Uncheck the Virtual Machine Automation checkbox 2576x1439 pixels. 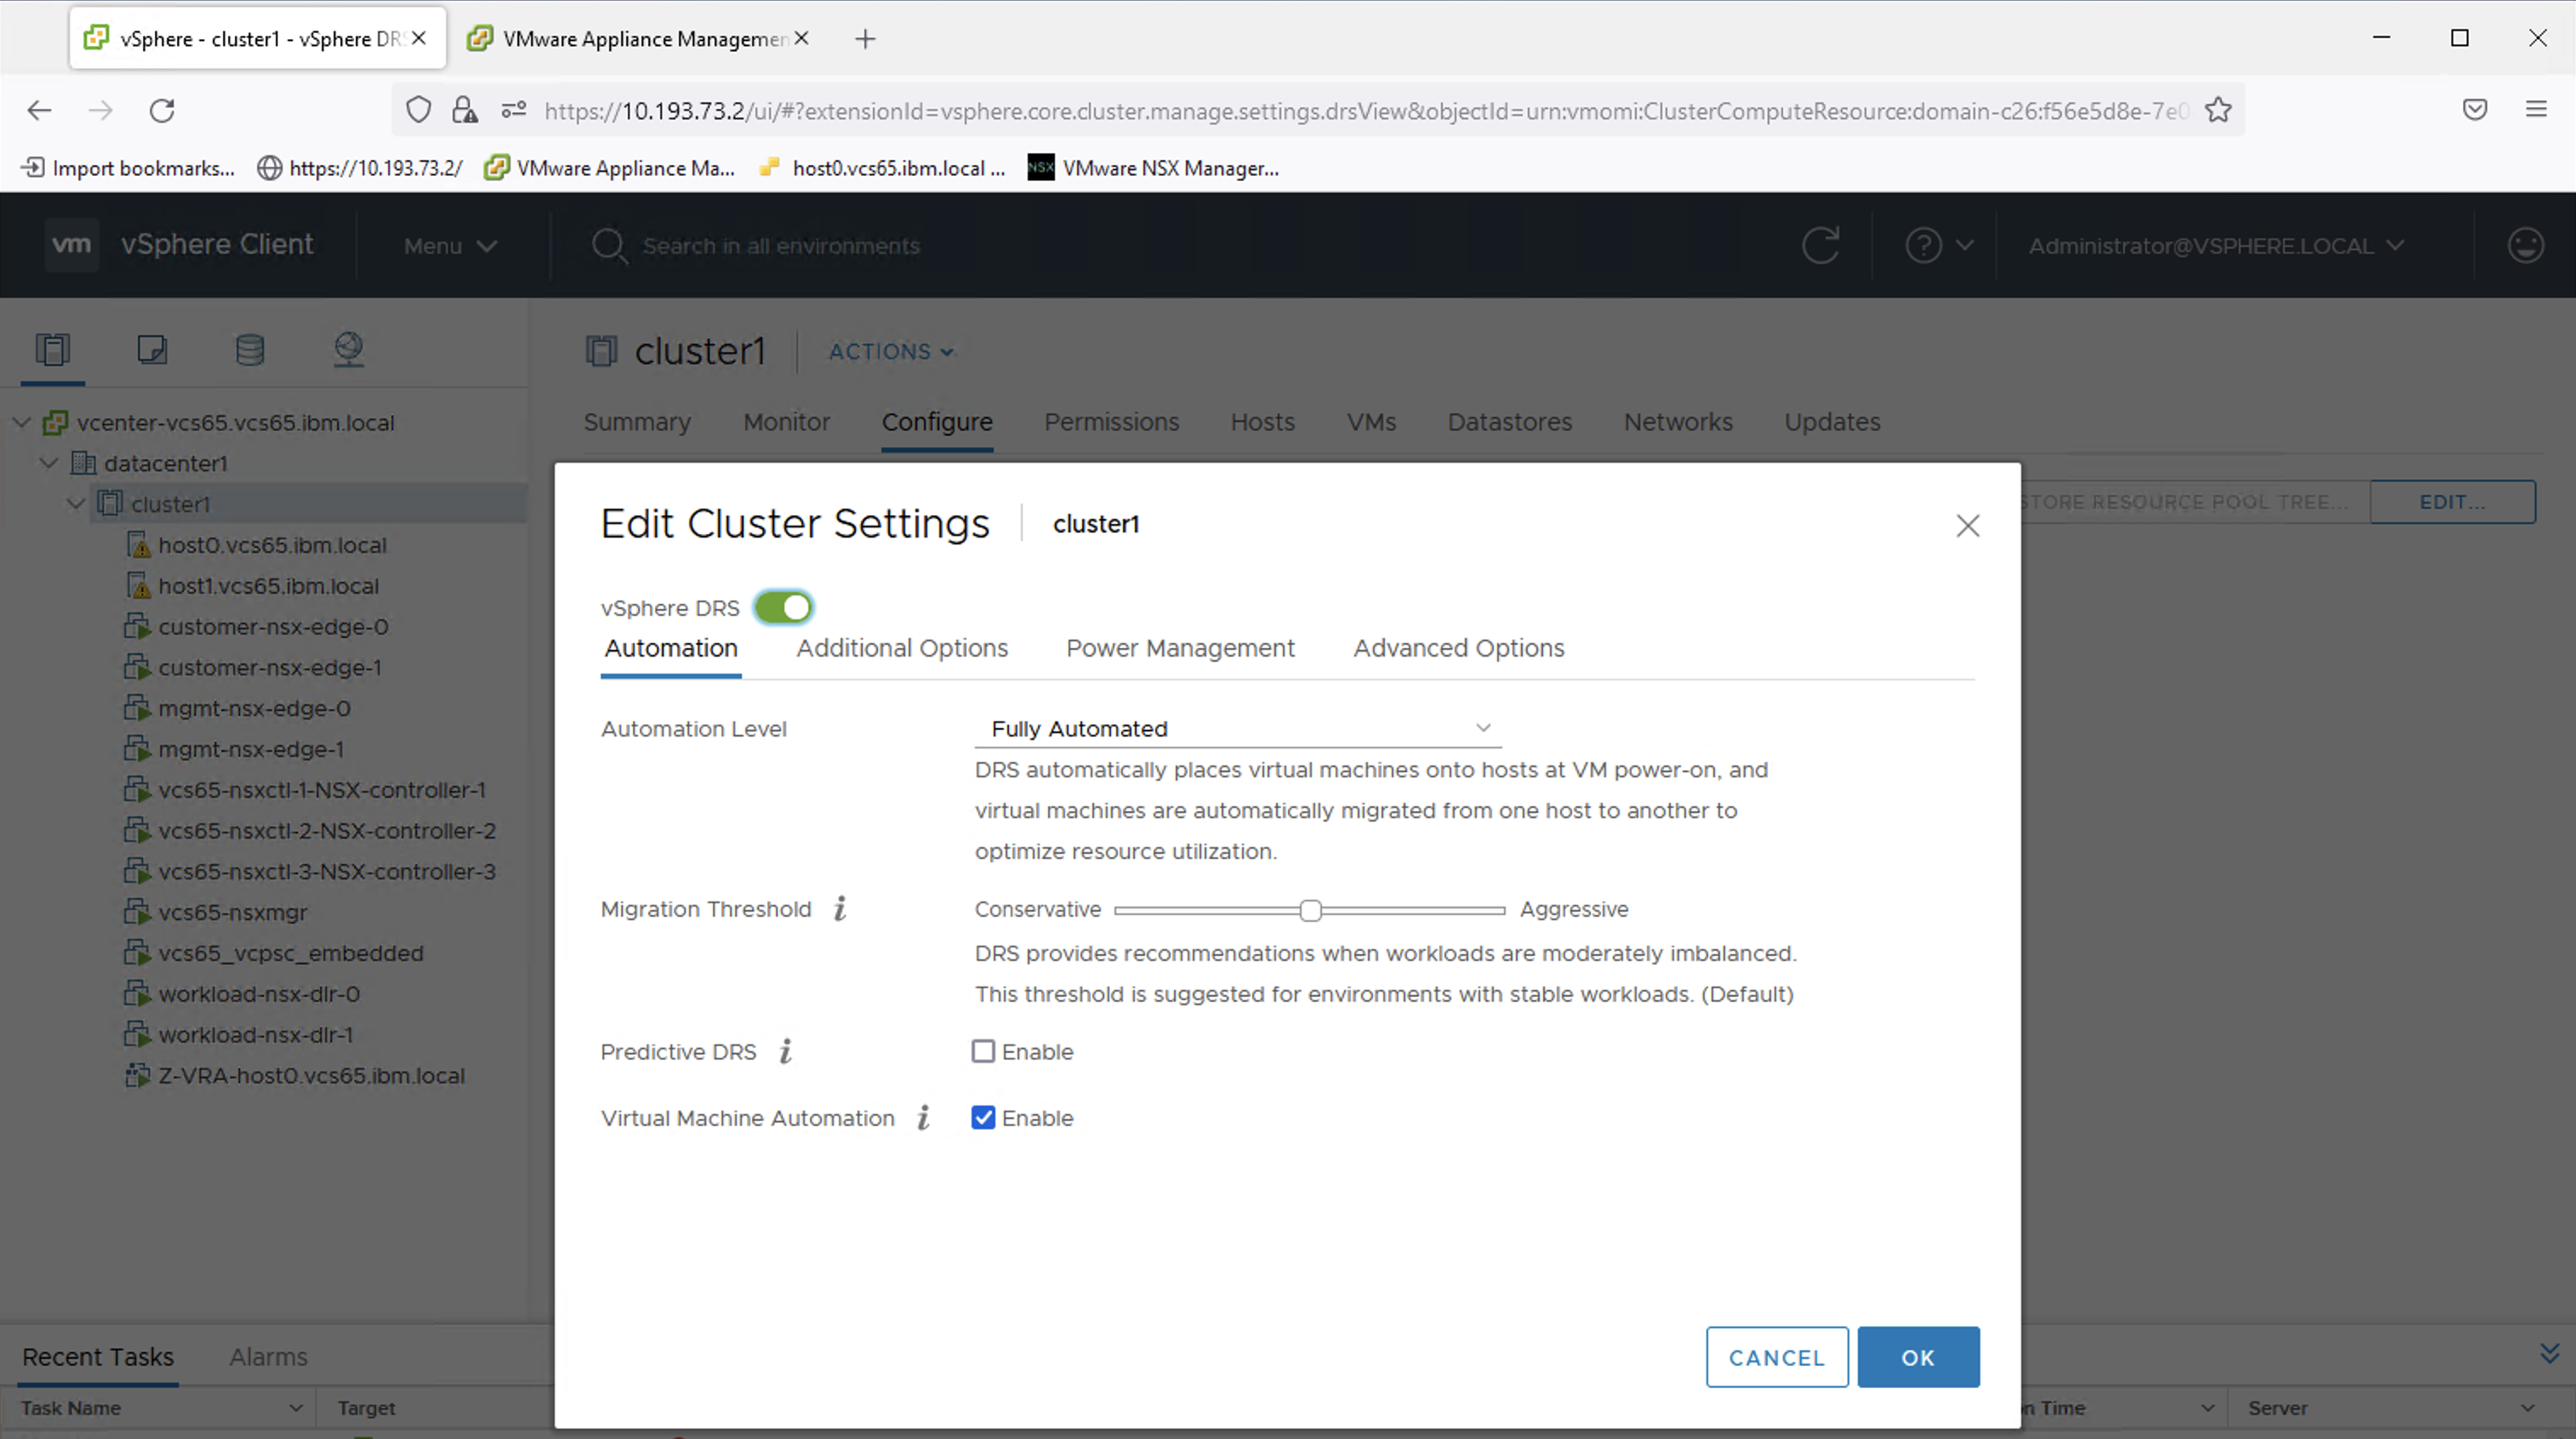(983, 1117)
